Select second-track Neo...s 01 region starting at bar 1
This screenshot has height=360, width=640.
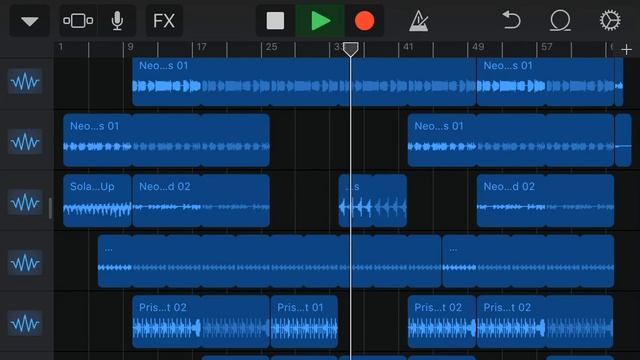(x=166, y=140)
